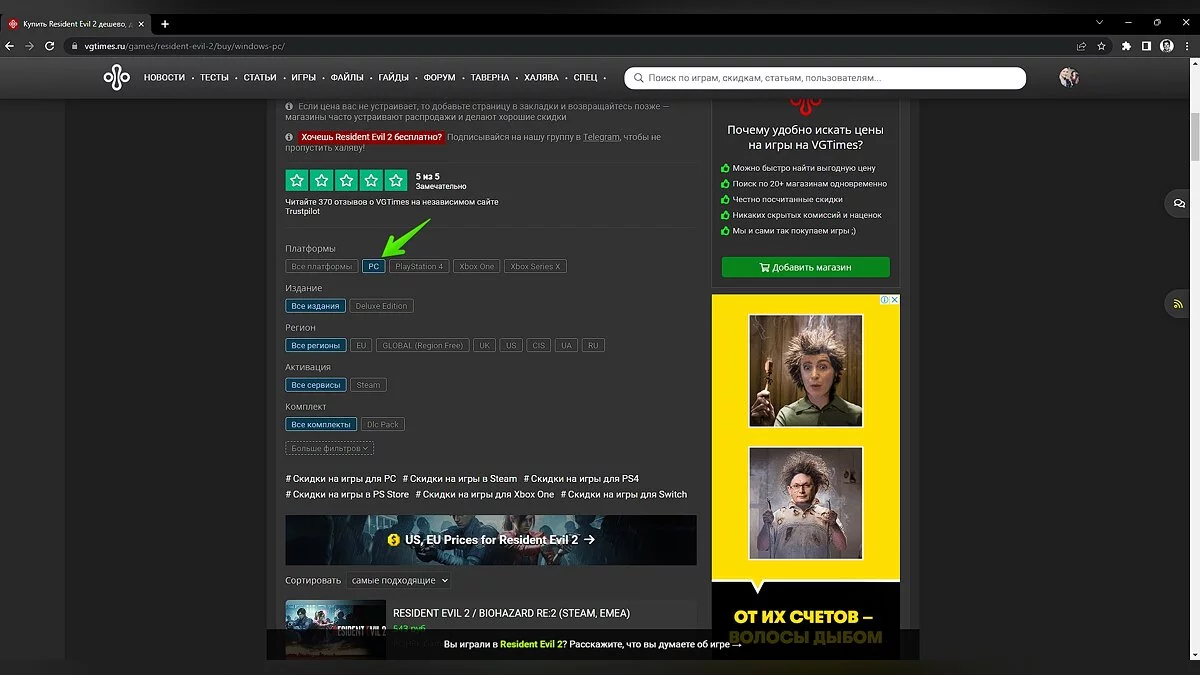
Task: Click the green Добавить магазин button
Action: pyautogui.click(x=806, y=267)
